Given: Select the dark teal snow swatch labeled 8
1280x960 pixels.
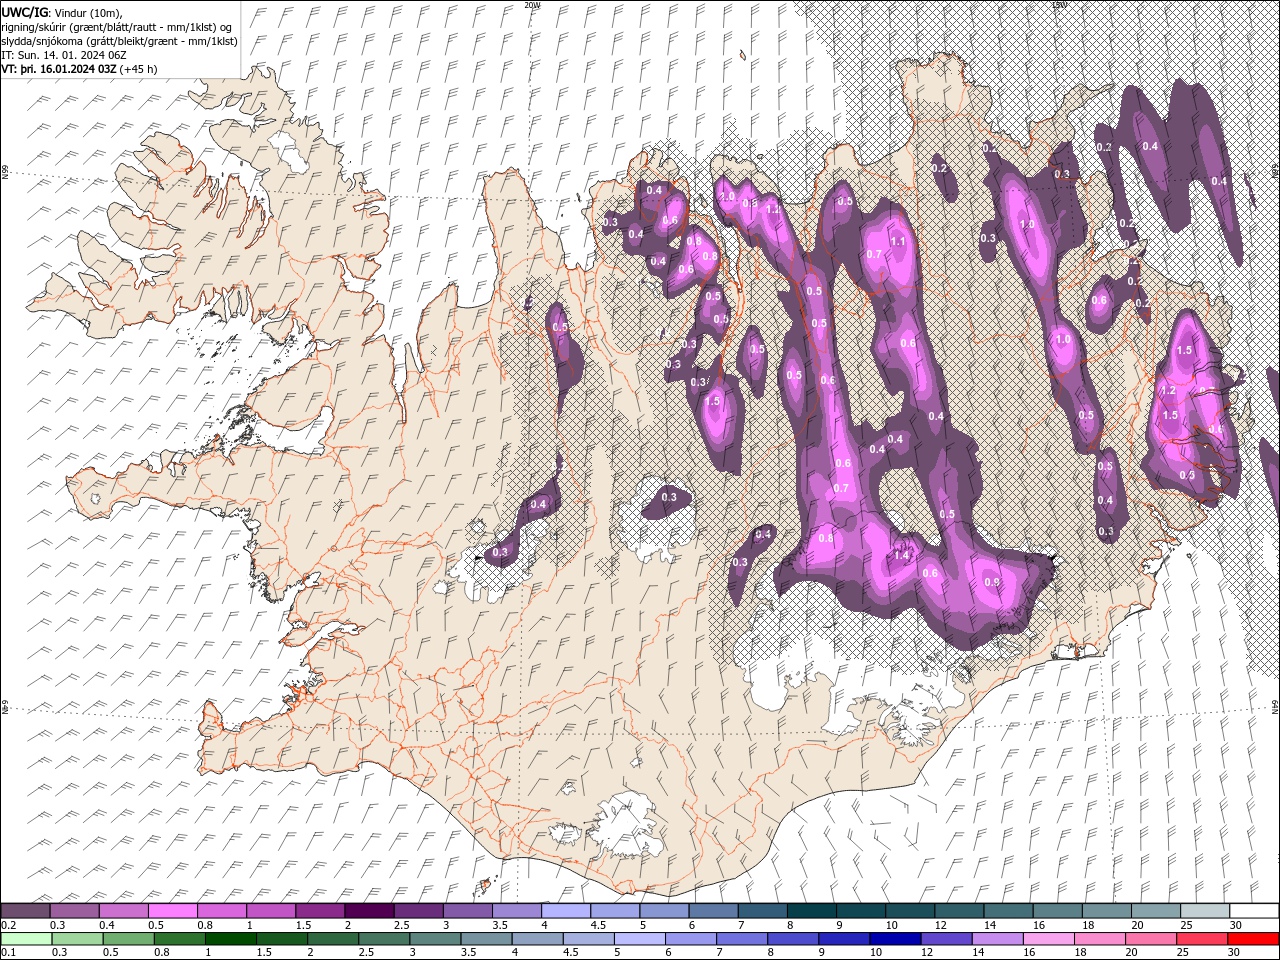Looking at the screenshot, I should tap(811, 911).
